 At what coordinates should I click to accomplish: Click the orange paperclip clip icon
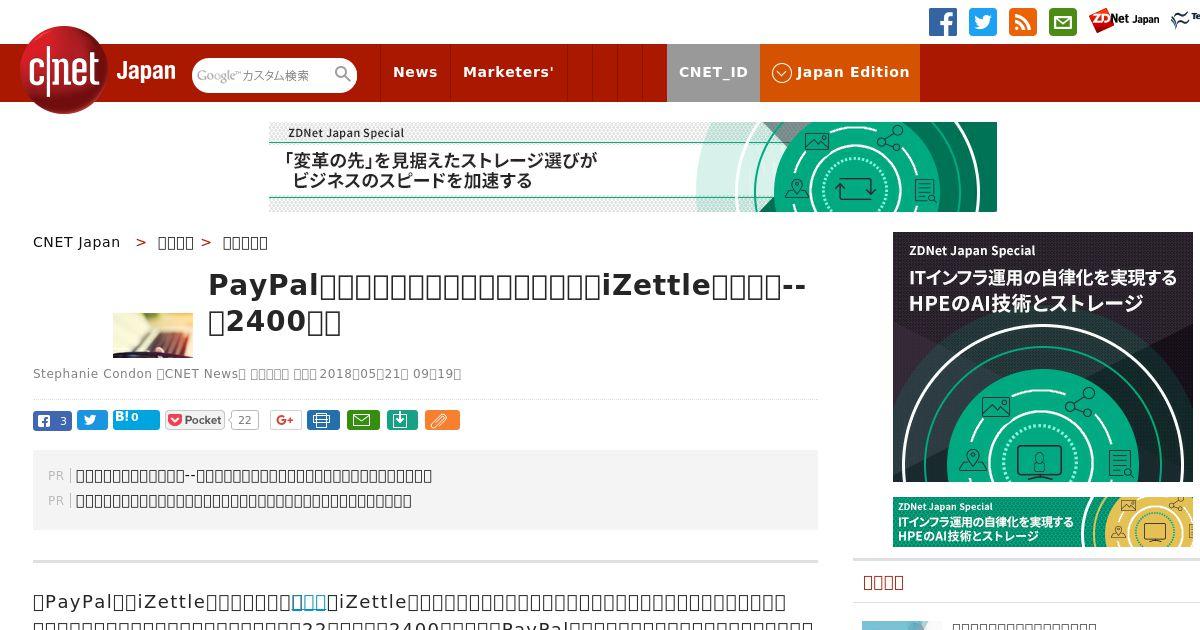click(442, 420)
